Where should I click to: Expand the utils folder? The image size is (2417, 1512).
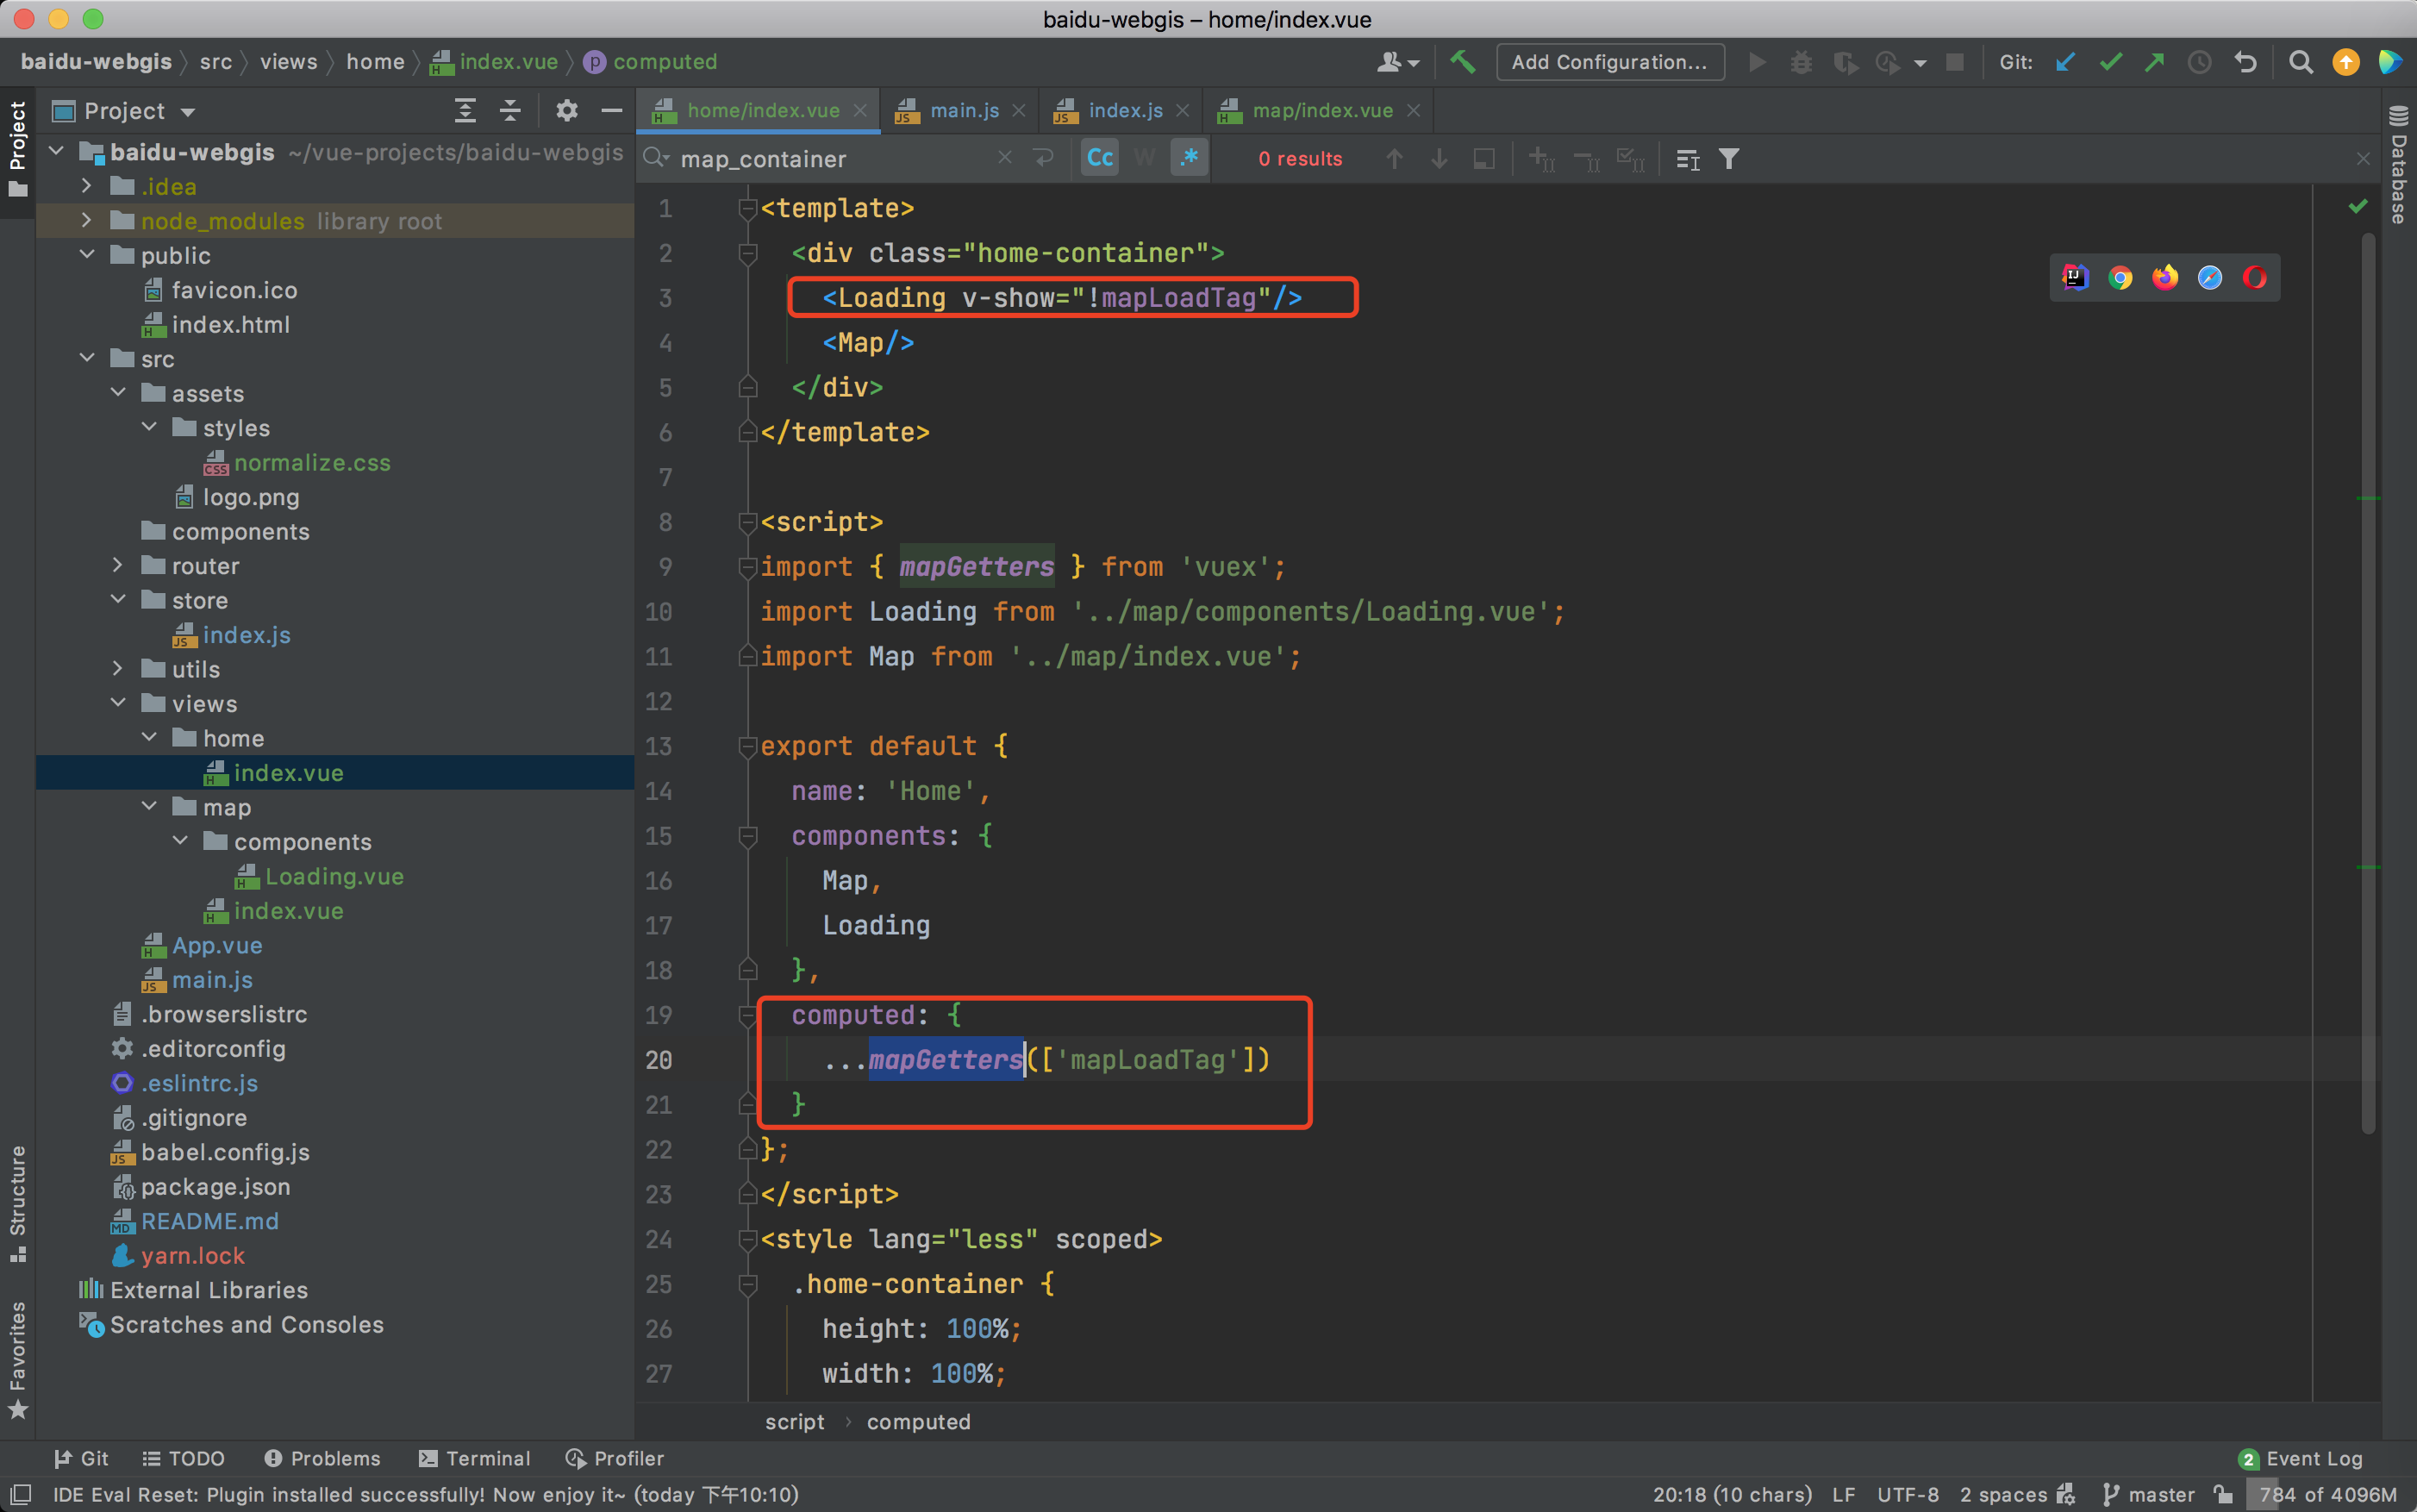pos(118,668)
